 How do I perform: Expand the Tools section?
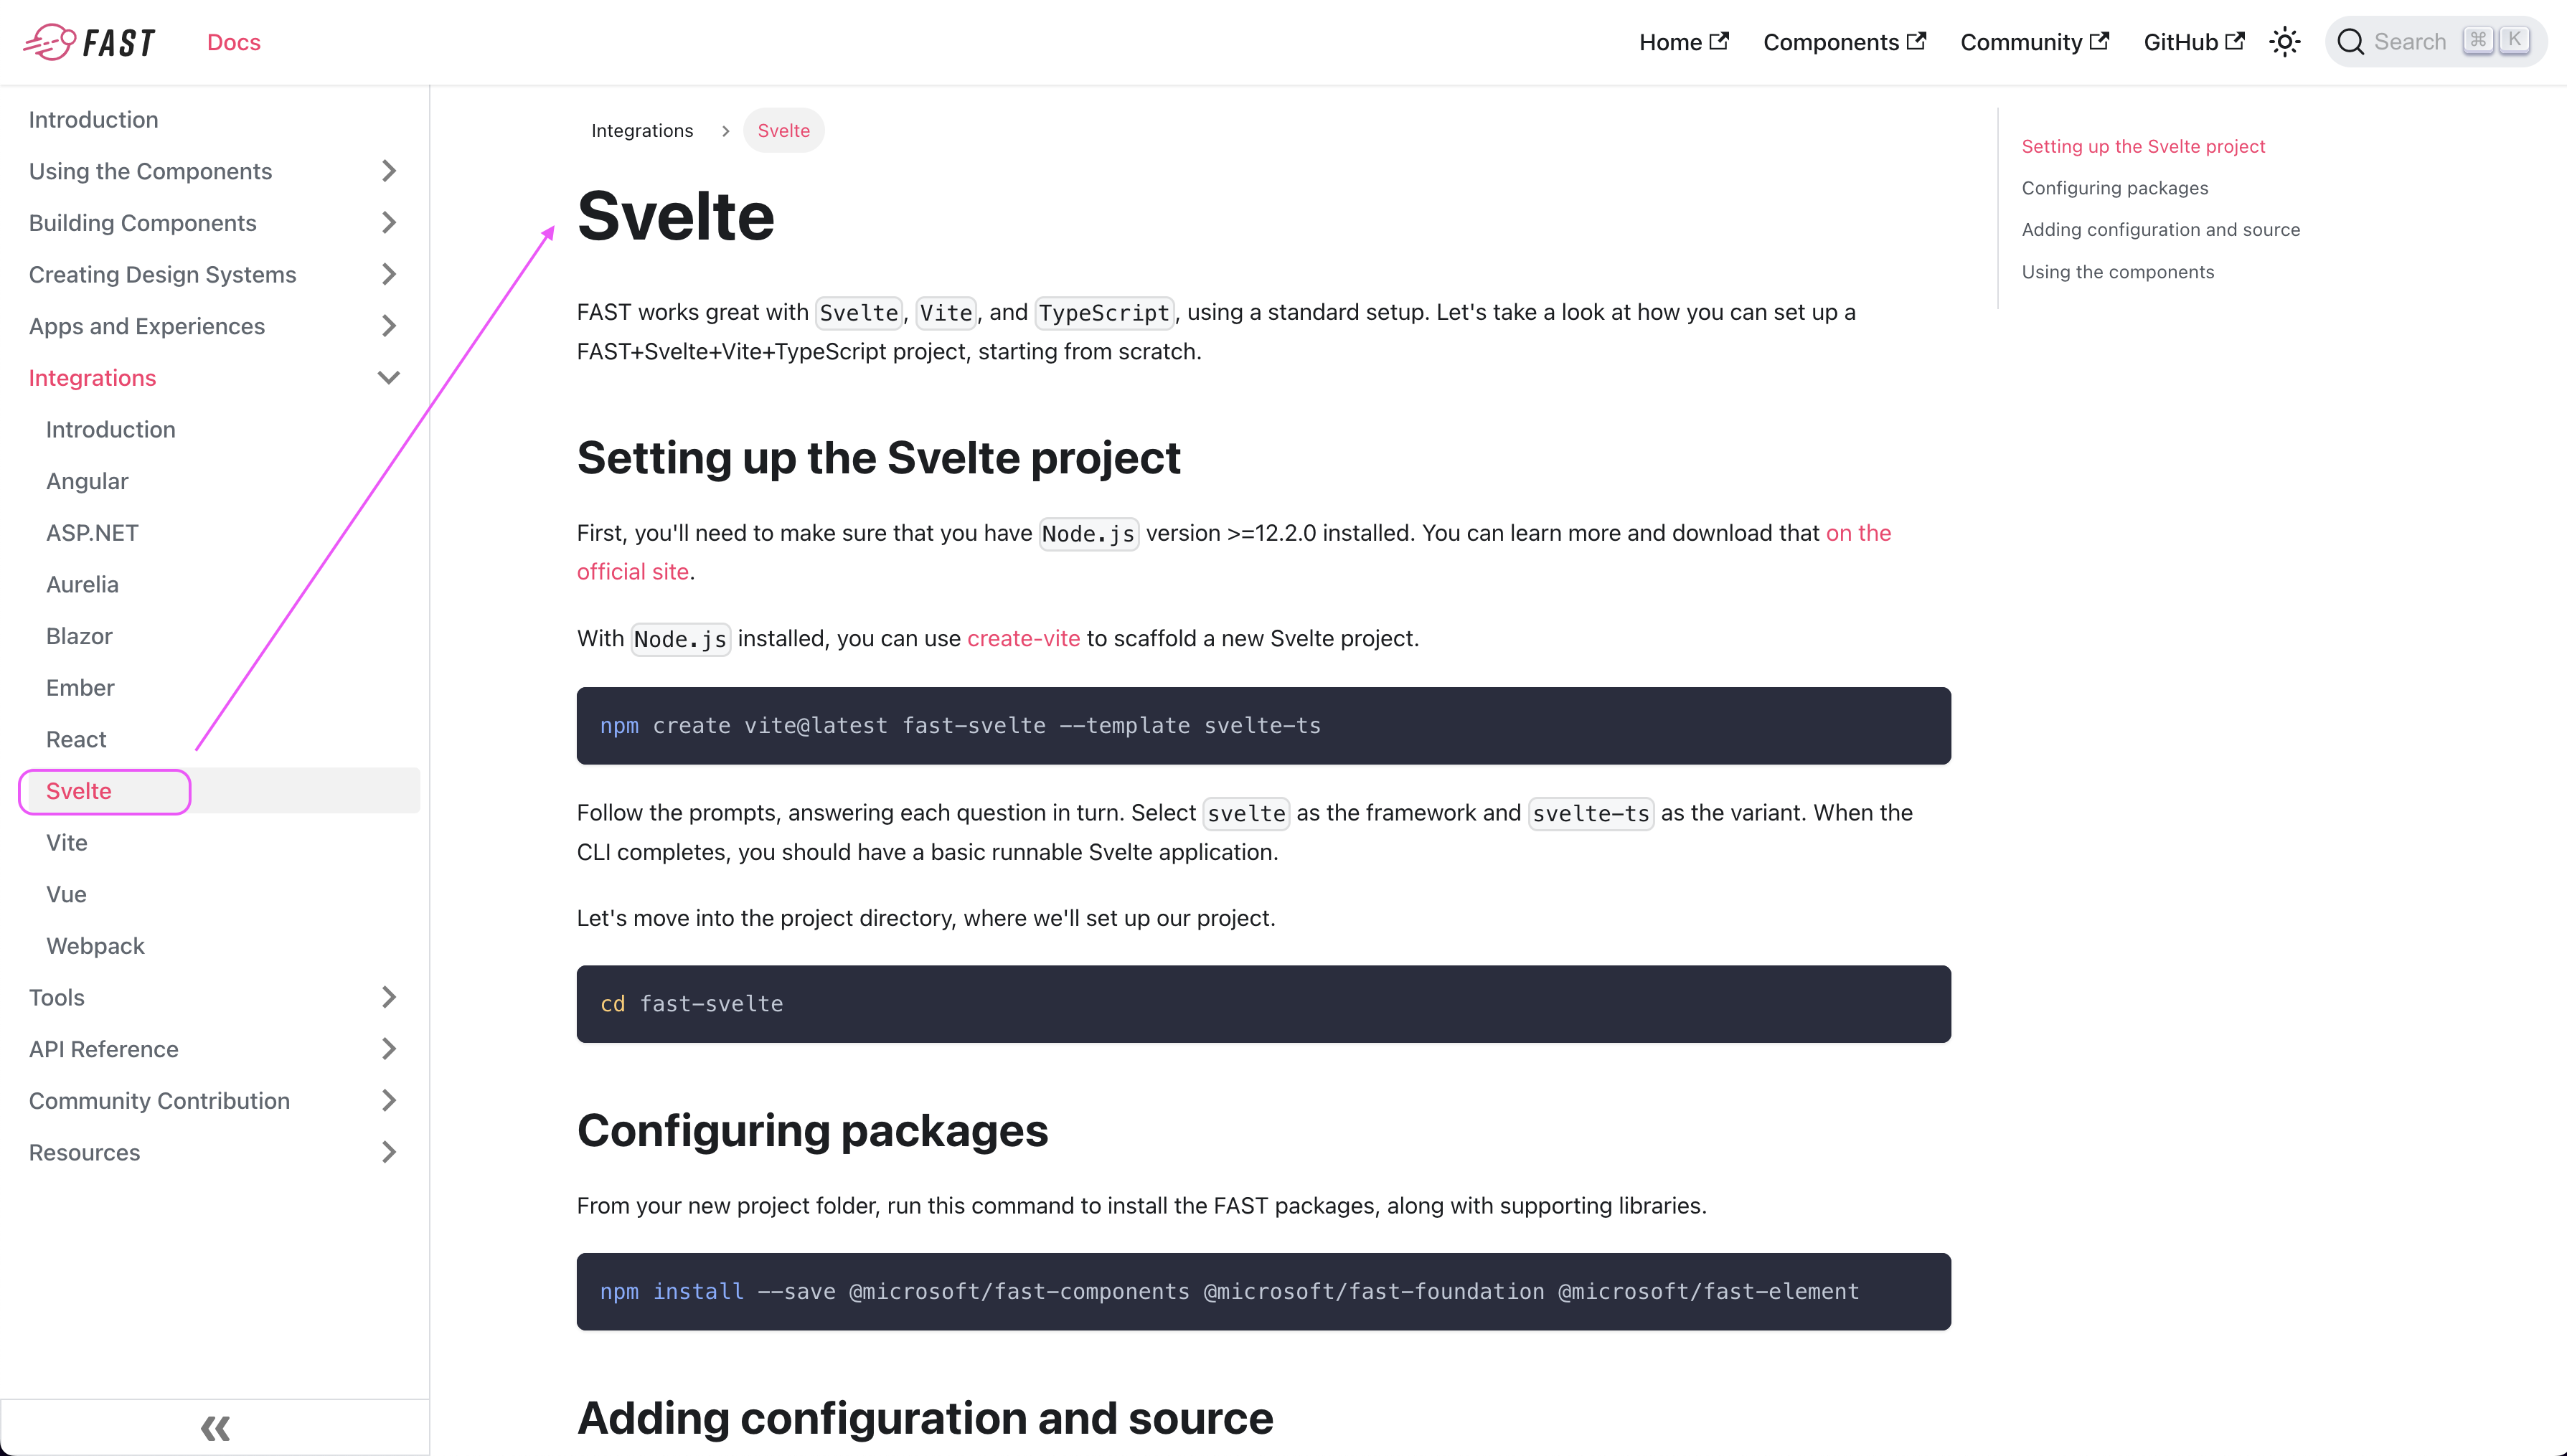click(x=389, y=997)
